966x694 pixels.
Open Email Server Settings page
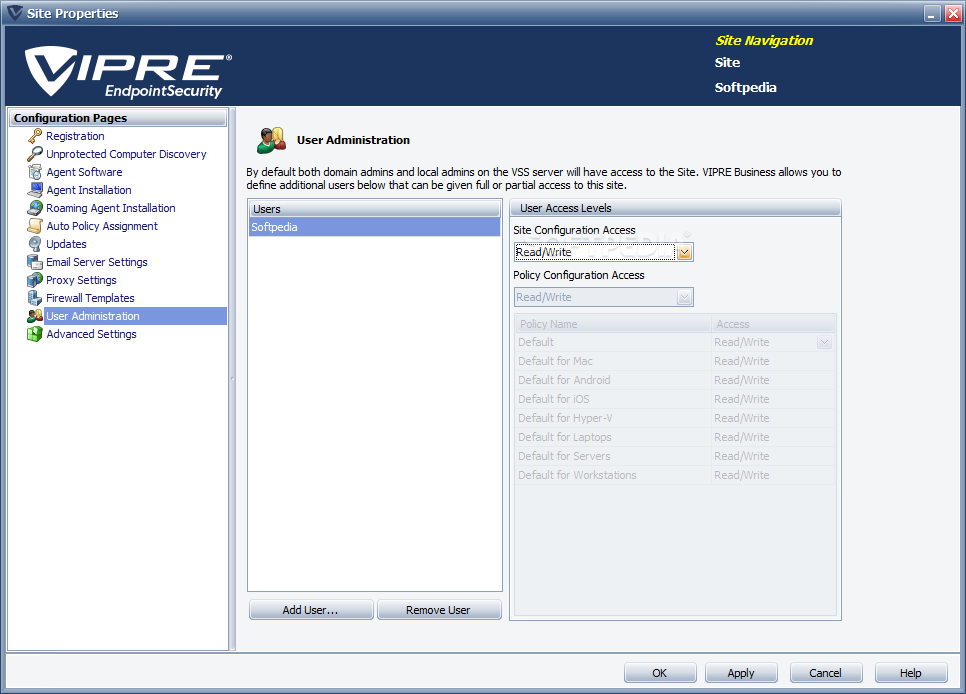(97, 262)
